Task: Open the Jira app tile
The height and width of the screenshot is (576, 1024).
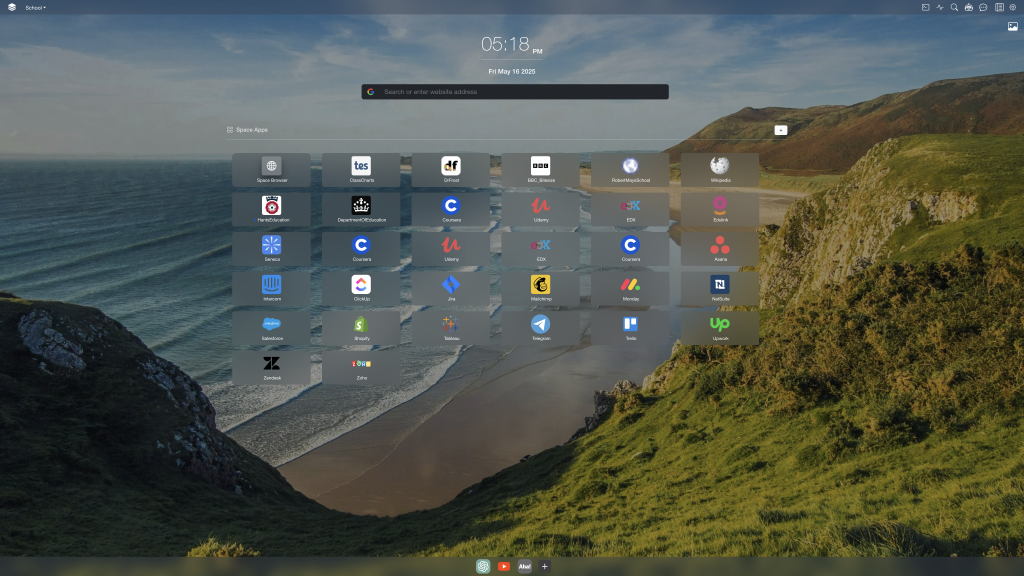Action: pos(451,289)
